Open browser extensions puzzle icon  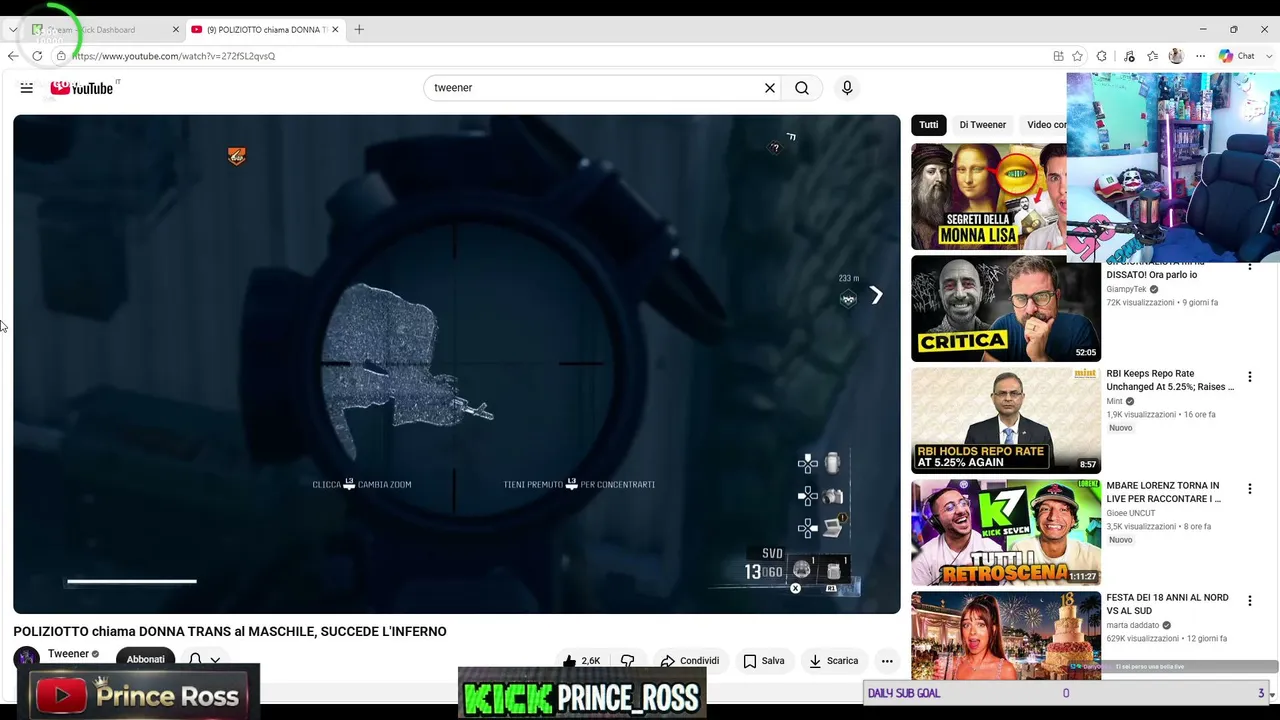coord(1102,56)
